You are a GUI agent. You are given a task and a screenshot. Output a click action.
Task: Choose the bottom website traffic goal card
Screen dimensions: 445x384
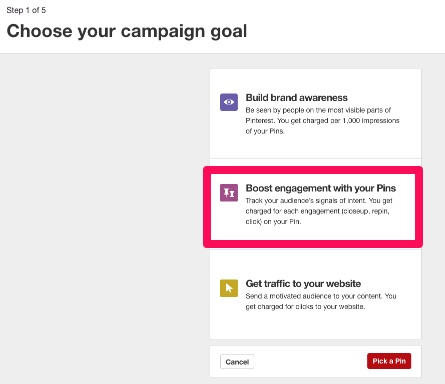point(315,294)
